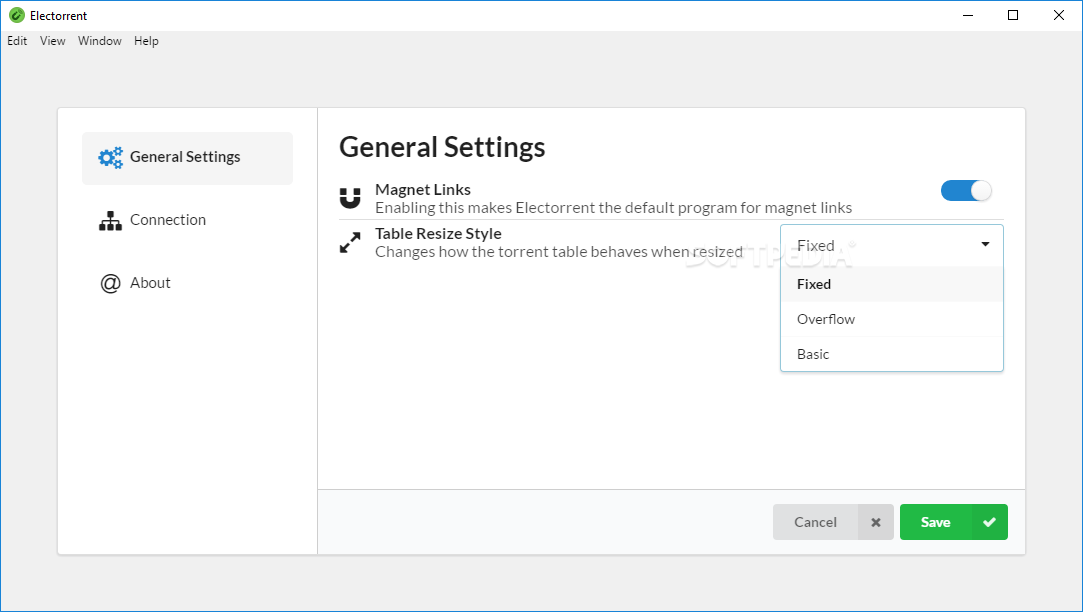The image size is (1083, 612).
Task: Click the checkmark icon on Save button
Action: [x=989, y=522]
